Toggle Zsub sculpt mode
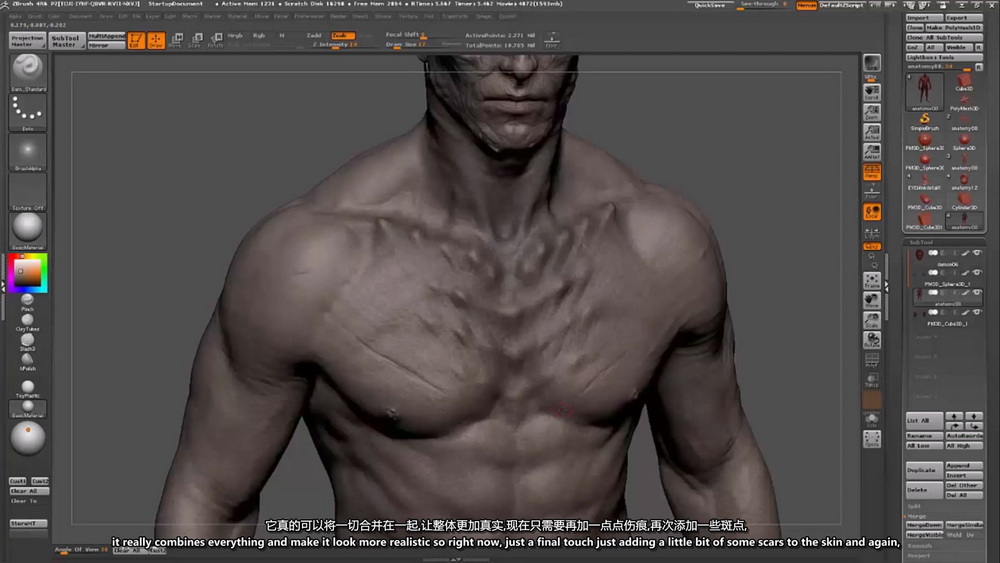1000x563 pixels. pos(341,35)
